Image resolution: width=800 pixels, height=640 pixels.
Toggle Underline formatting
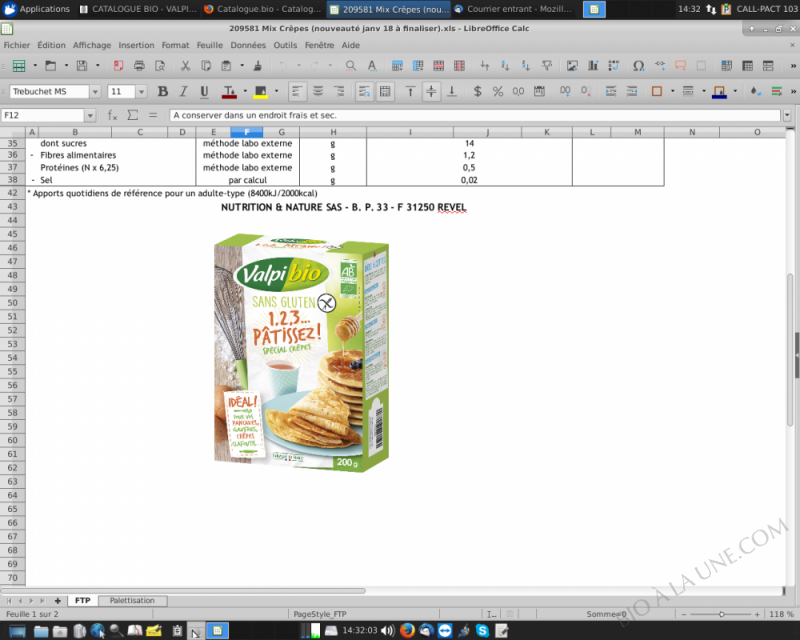204,91
